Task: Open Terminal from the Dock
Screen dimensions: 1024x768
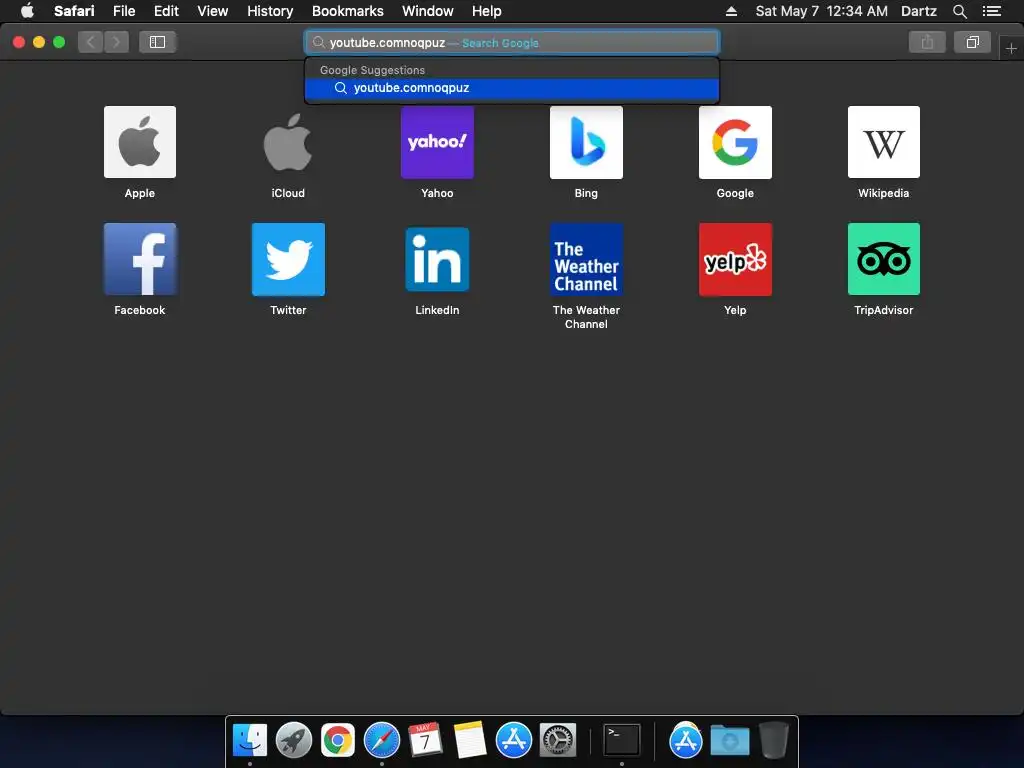Action: pyautogui.click(x=621, y=741)
